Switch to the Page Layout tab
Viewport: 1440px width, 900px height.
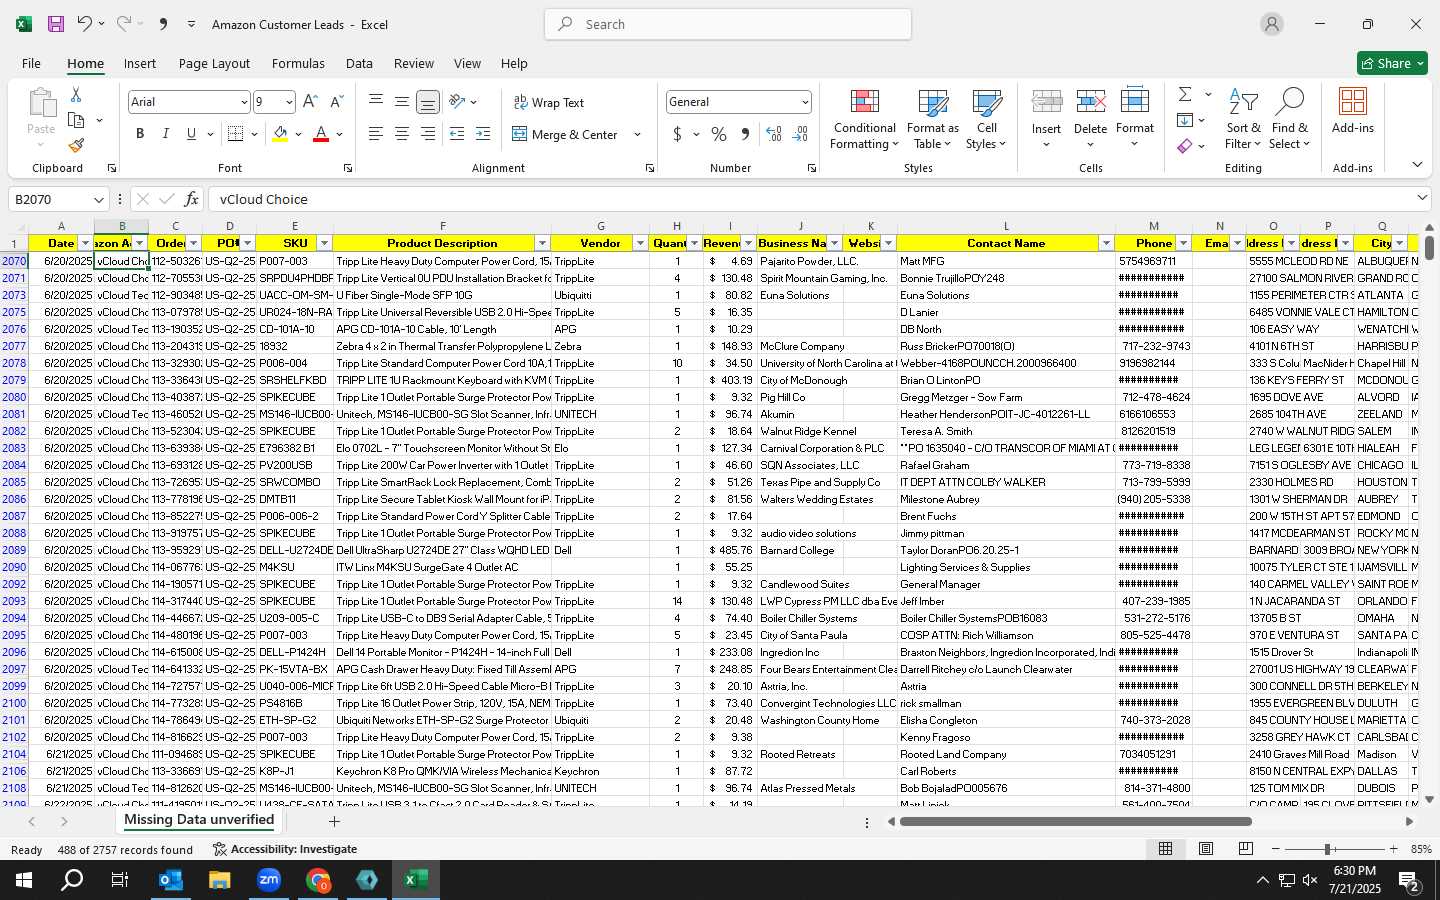point(214,63)
